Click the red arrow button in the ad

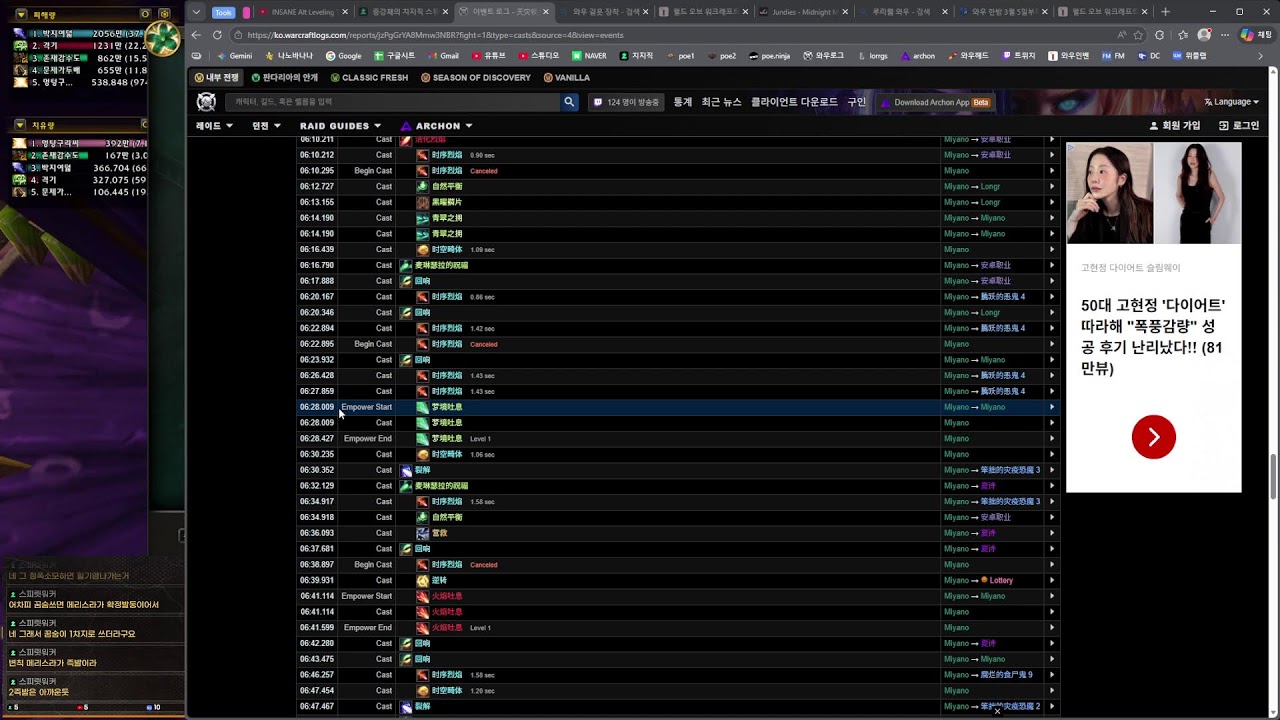1153,437
